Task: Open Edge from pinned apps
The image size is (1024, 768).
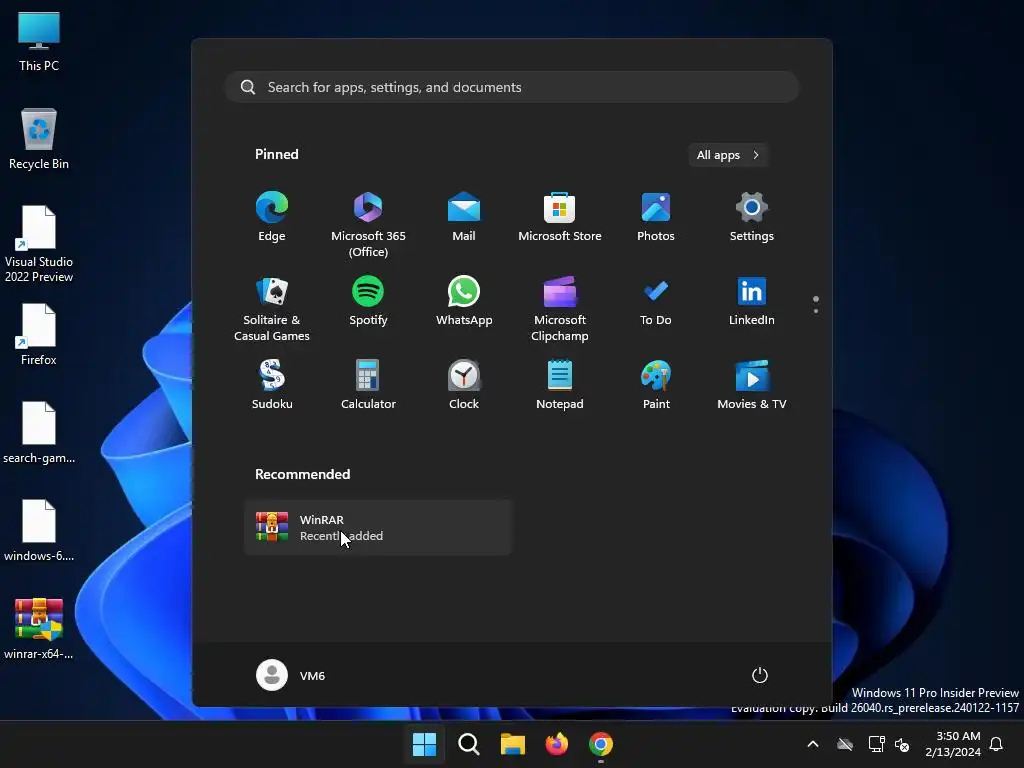Action: (x=272, y=218)
